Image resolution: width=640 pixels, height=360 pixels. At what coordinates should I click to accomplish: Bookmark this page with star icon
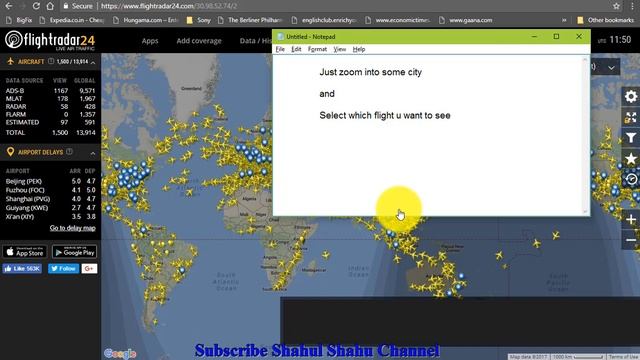(616, 6)
